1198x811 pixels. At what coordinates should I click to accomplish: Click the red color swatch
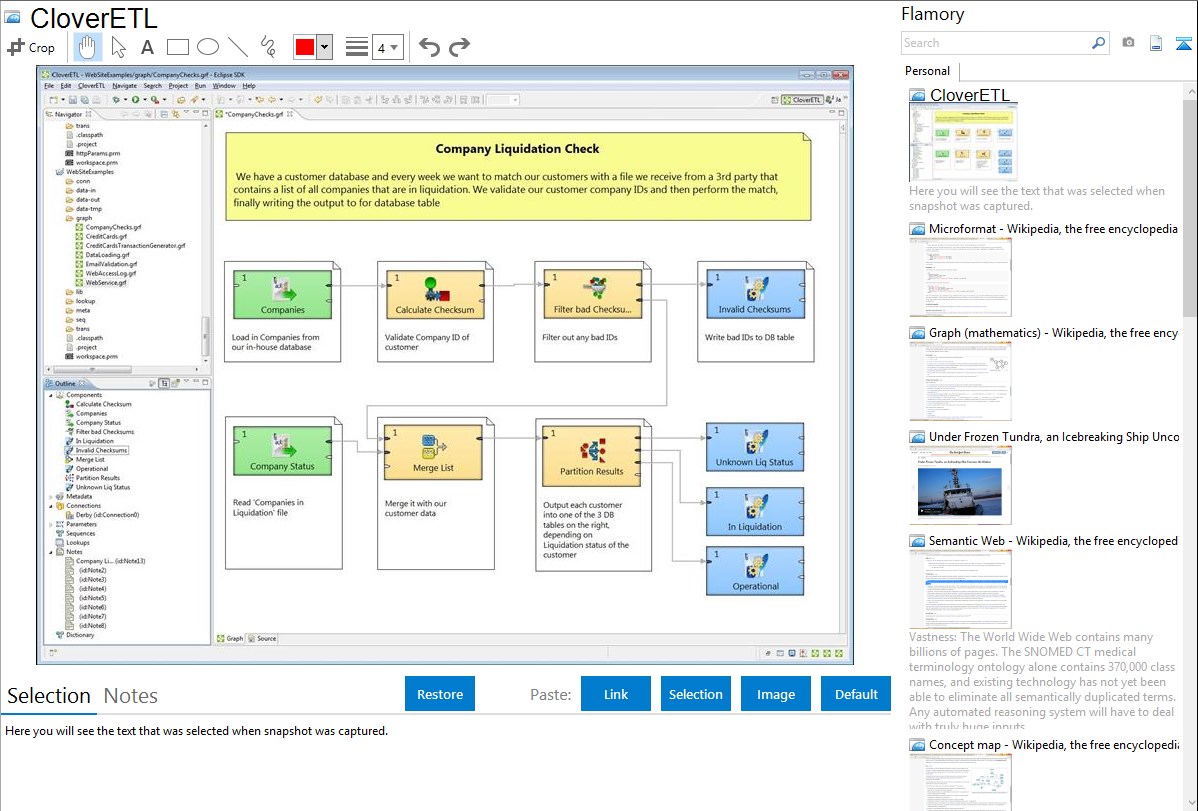point(305,47)
